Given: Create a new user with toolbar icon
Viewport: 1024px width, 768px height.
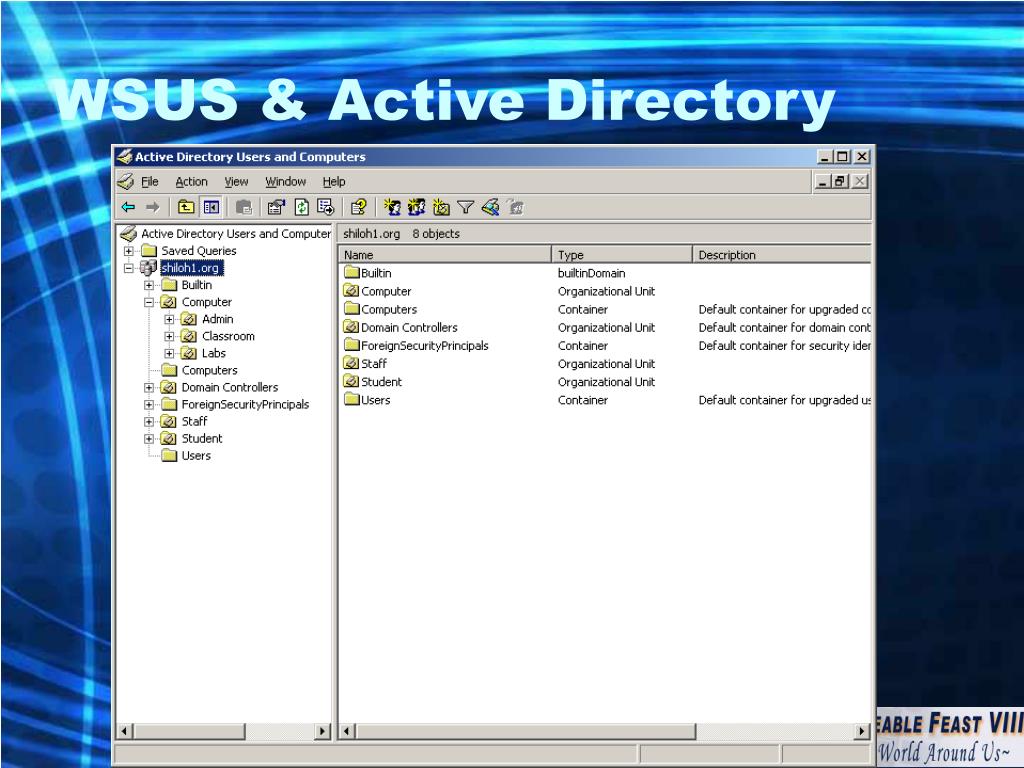Looking at the screenshot, I should 392,208.
